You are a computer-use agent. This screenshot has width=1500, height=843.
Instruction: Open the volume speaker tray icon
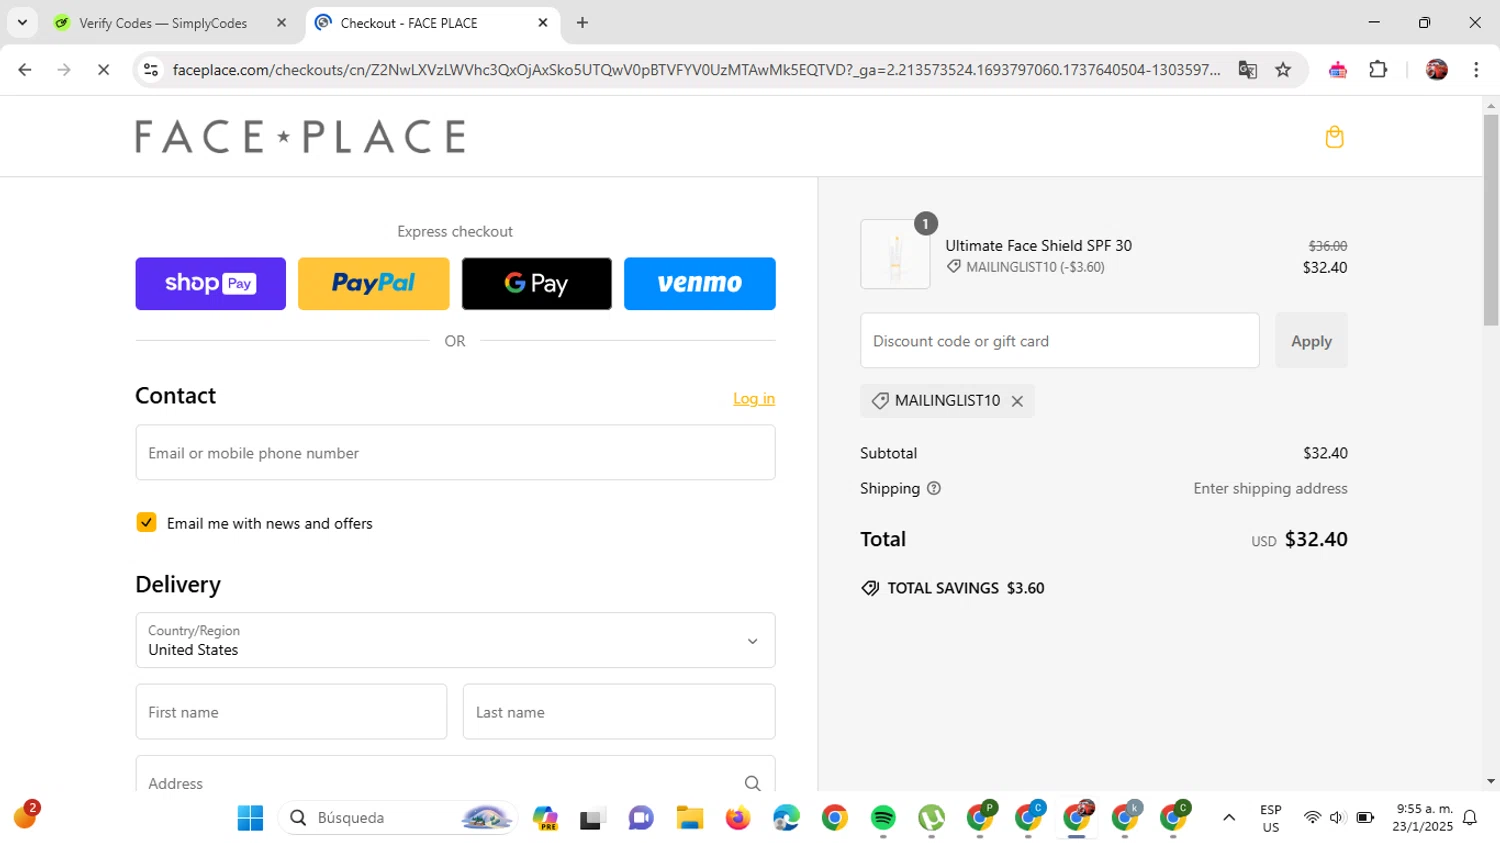click(x=1337, y=818)
